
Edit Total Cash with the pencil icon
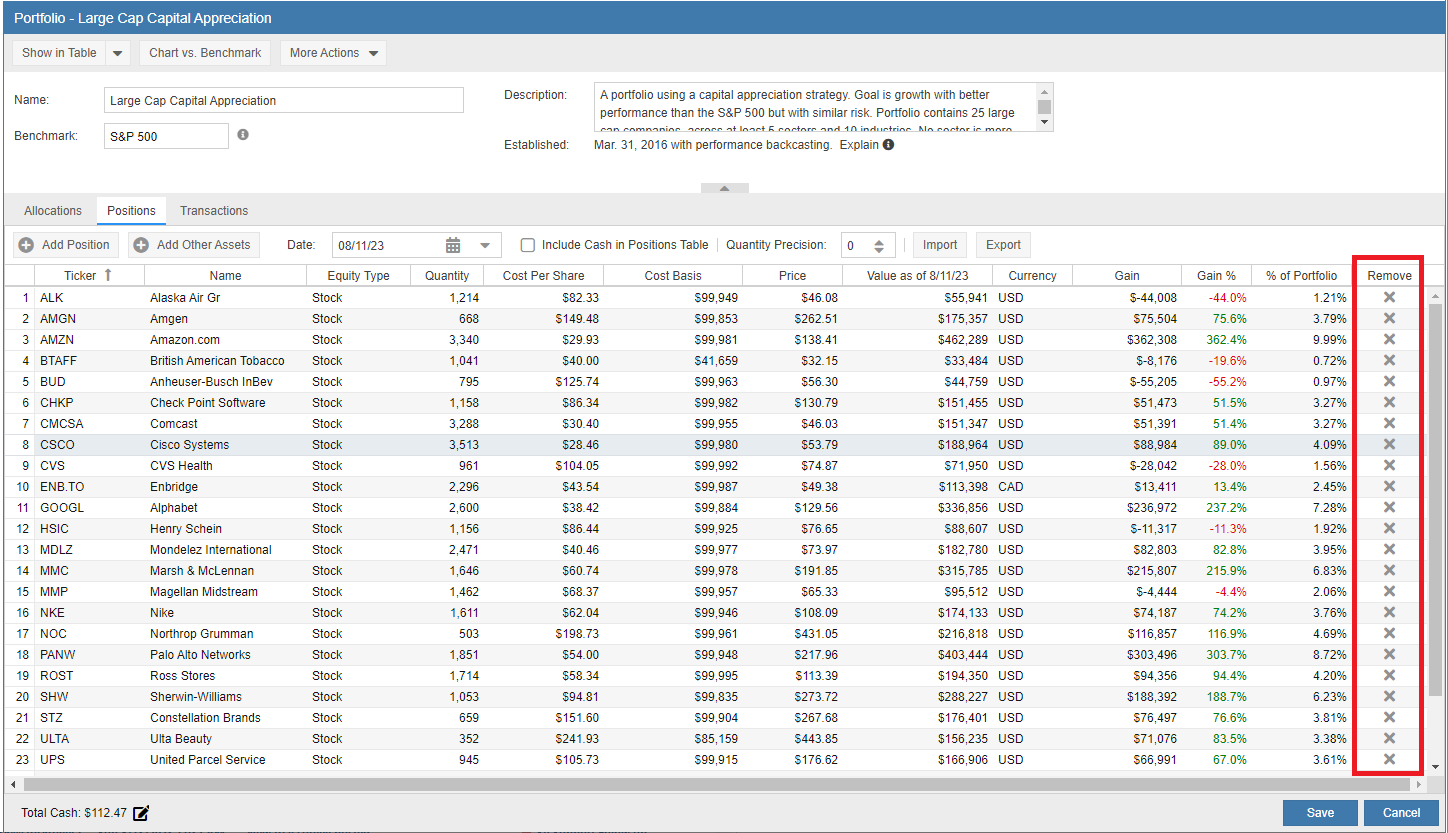[141, 813]
